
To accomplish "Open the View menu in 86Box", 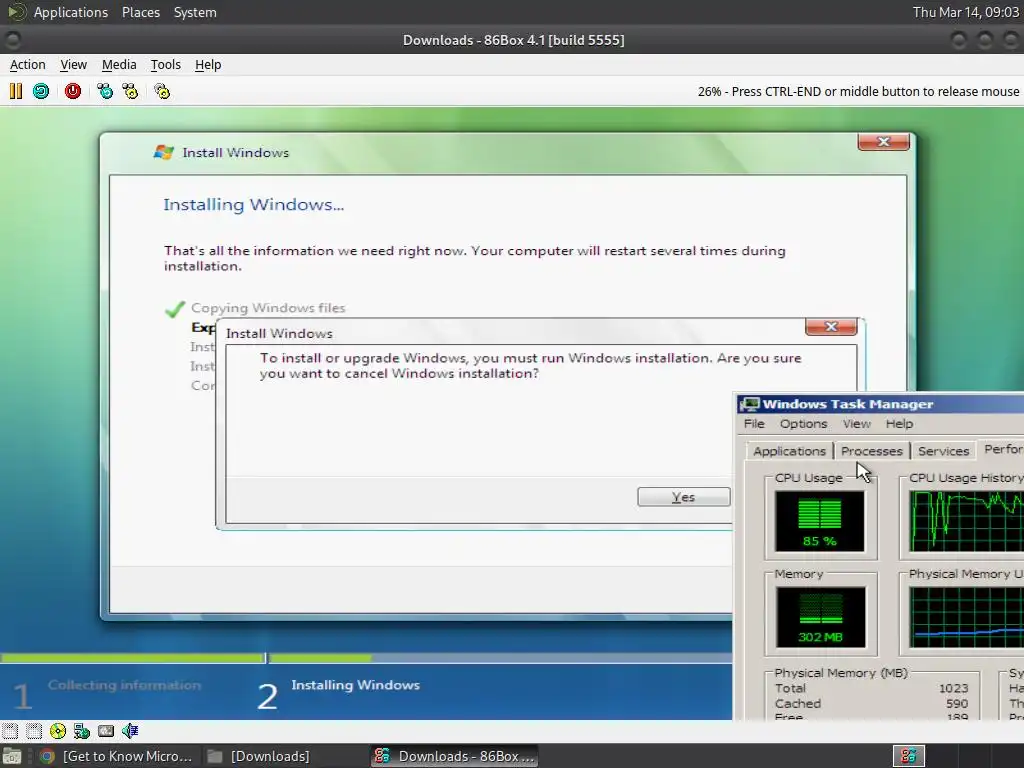I will tap(73, 65).
